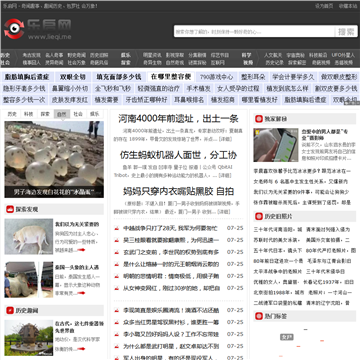The width and height of the screenshot is (360, 360).
Task: Click the red arrow after dog article summary
Action: pos(81,250)
